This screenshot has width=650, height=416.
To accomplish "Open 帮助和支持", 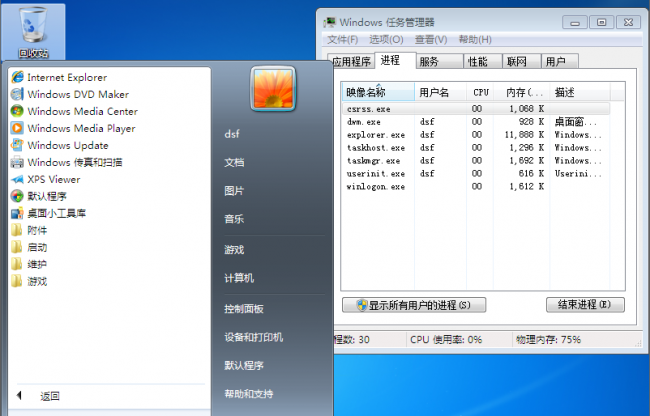I will [249, 394].
